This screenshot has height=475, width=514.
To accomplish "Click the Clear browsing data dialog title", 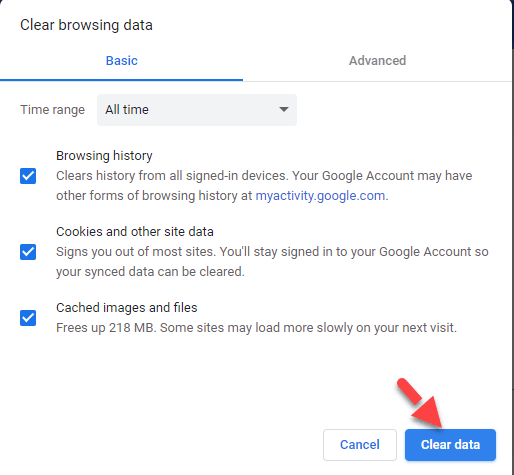I will (86, 25).
